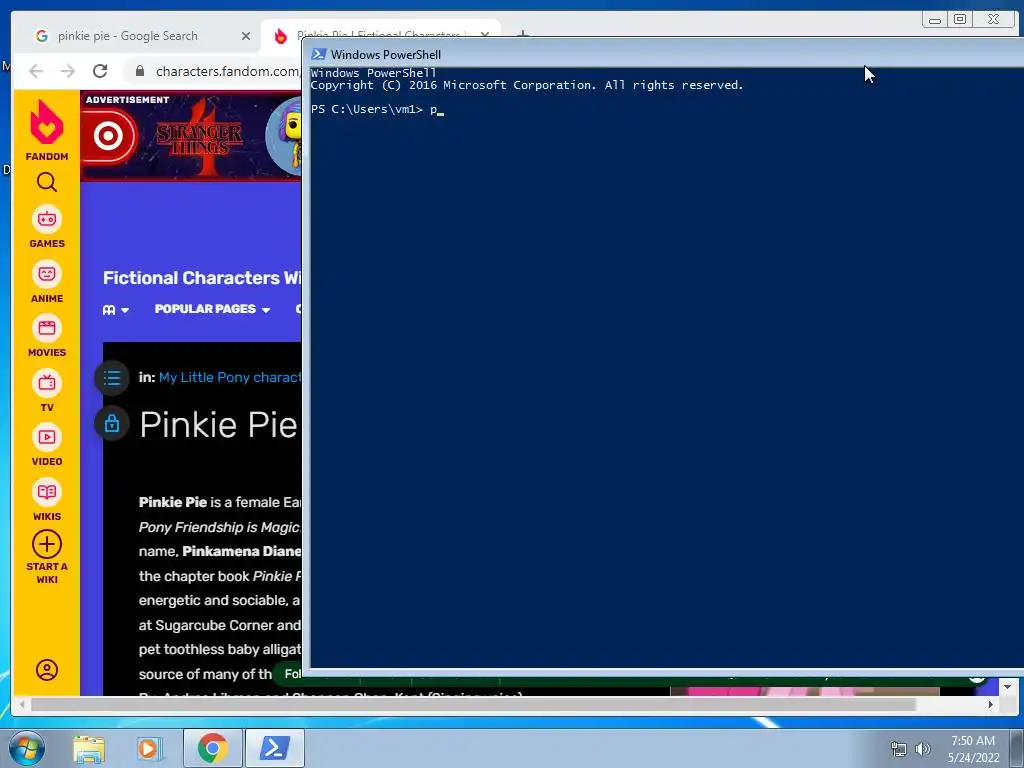Click Show Desktop button at taskbar end

(1017, 748)
